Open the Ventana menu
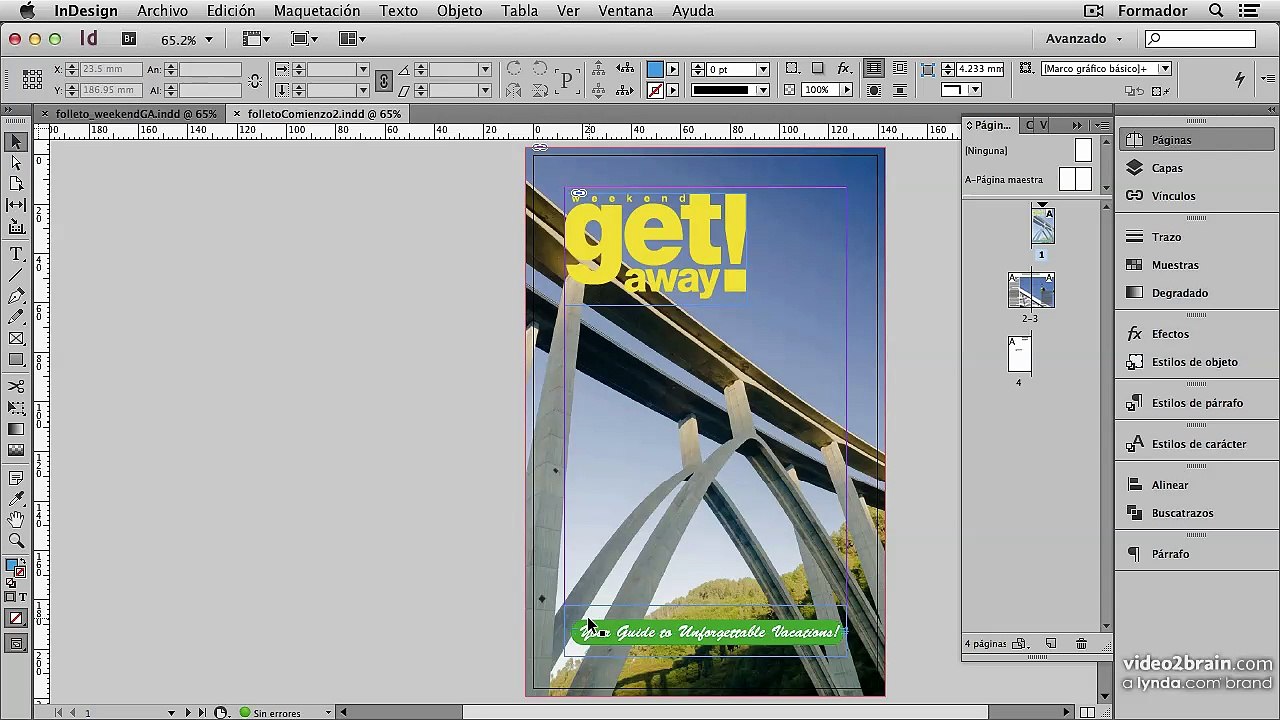1280x720 pixels. coord(626,11)
